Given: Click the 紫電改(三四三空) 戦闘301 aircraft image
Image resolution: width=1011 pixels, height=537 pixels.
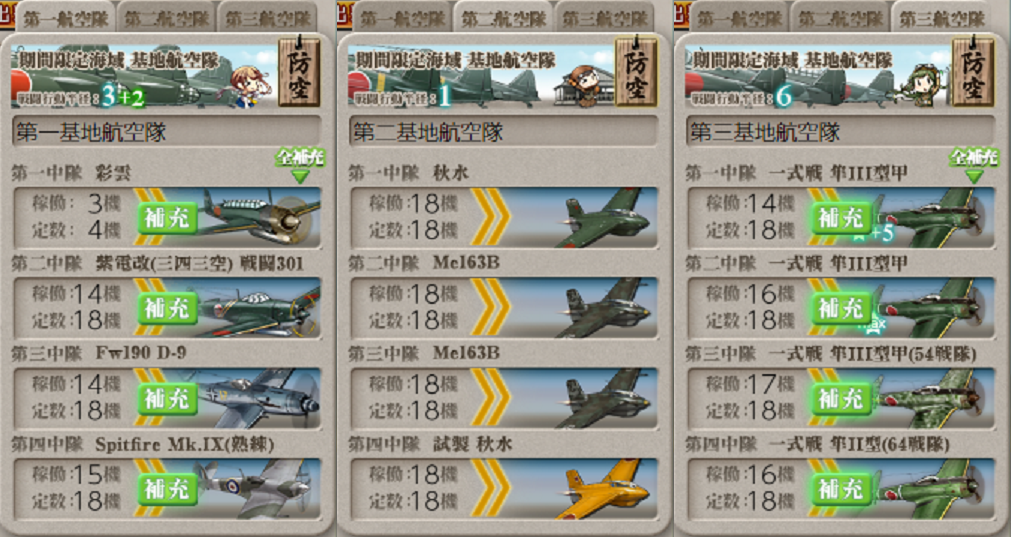Looking at the screenshot, I should click(258, 308).
